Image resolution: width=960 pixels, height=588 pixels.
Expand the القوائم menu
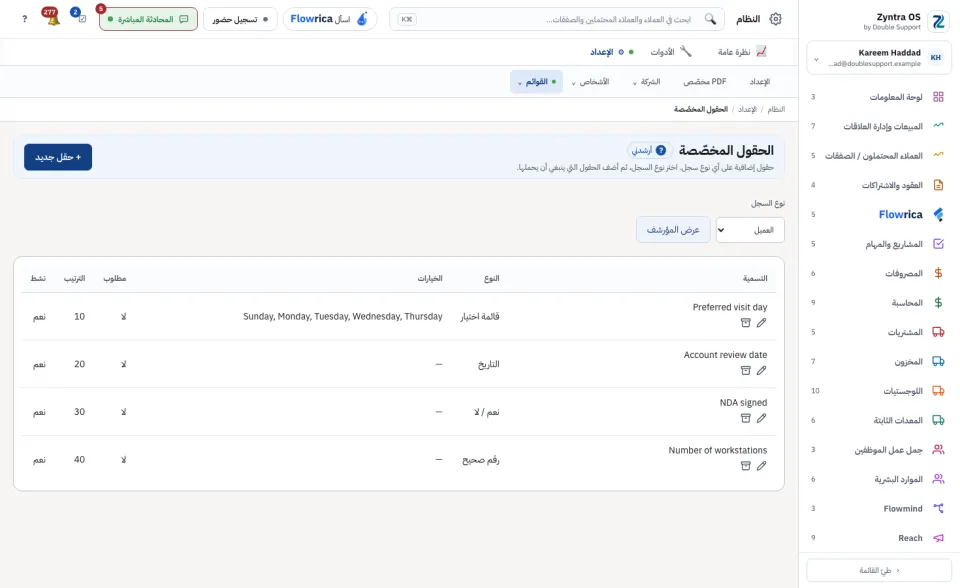536,81
